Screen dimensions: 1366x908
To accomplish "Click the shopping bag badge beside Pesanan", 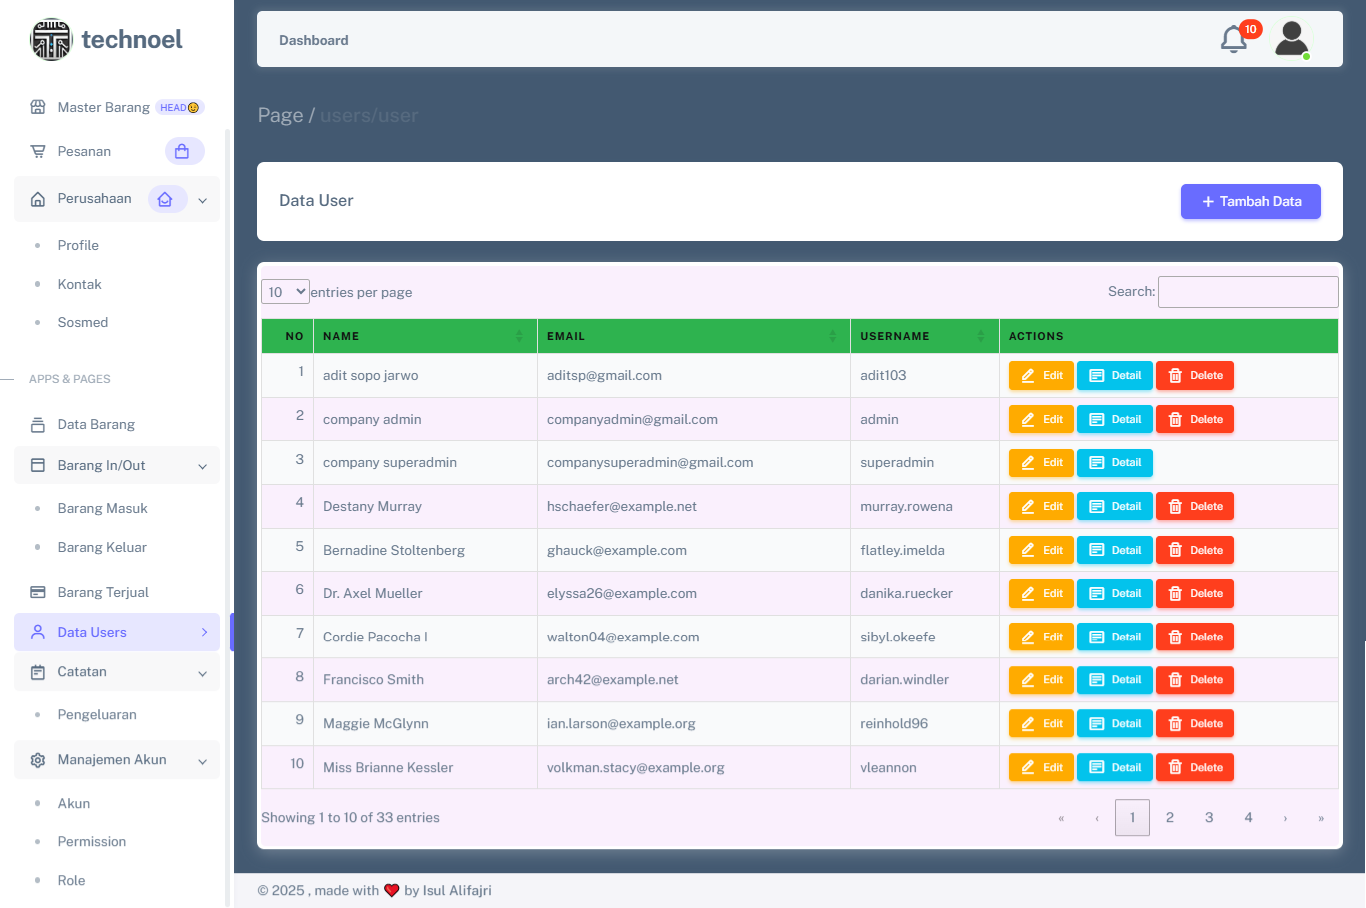I will [183, 152].
